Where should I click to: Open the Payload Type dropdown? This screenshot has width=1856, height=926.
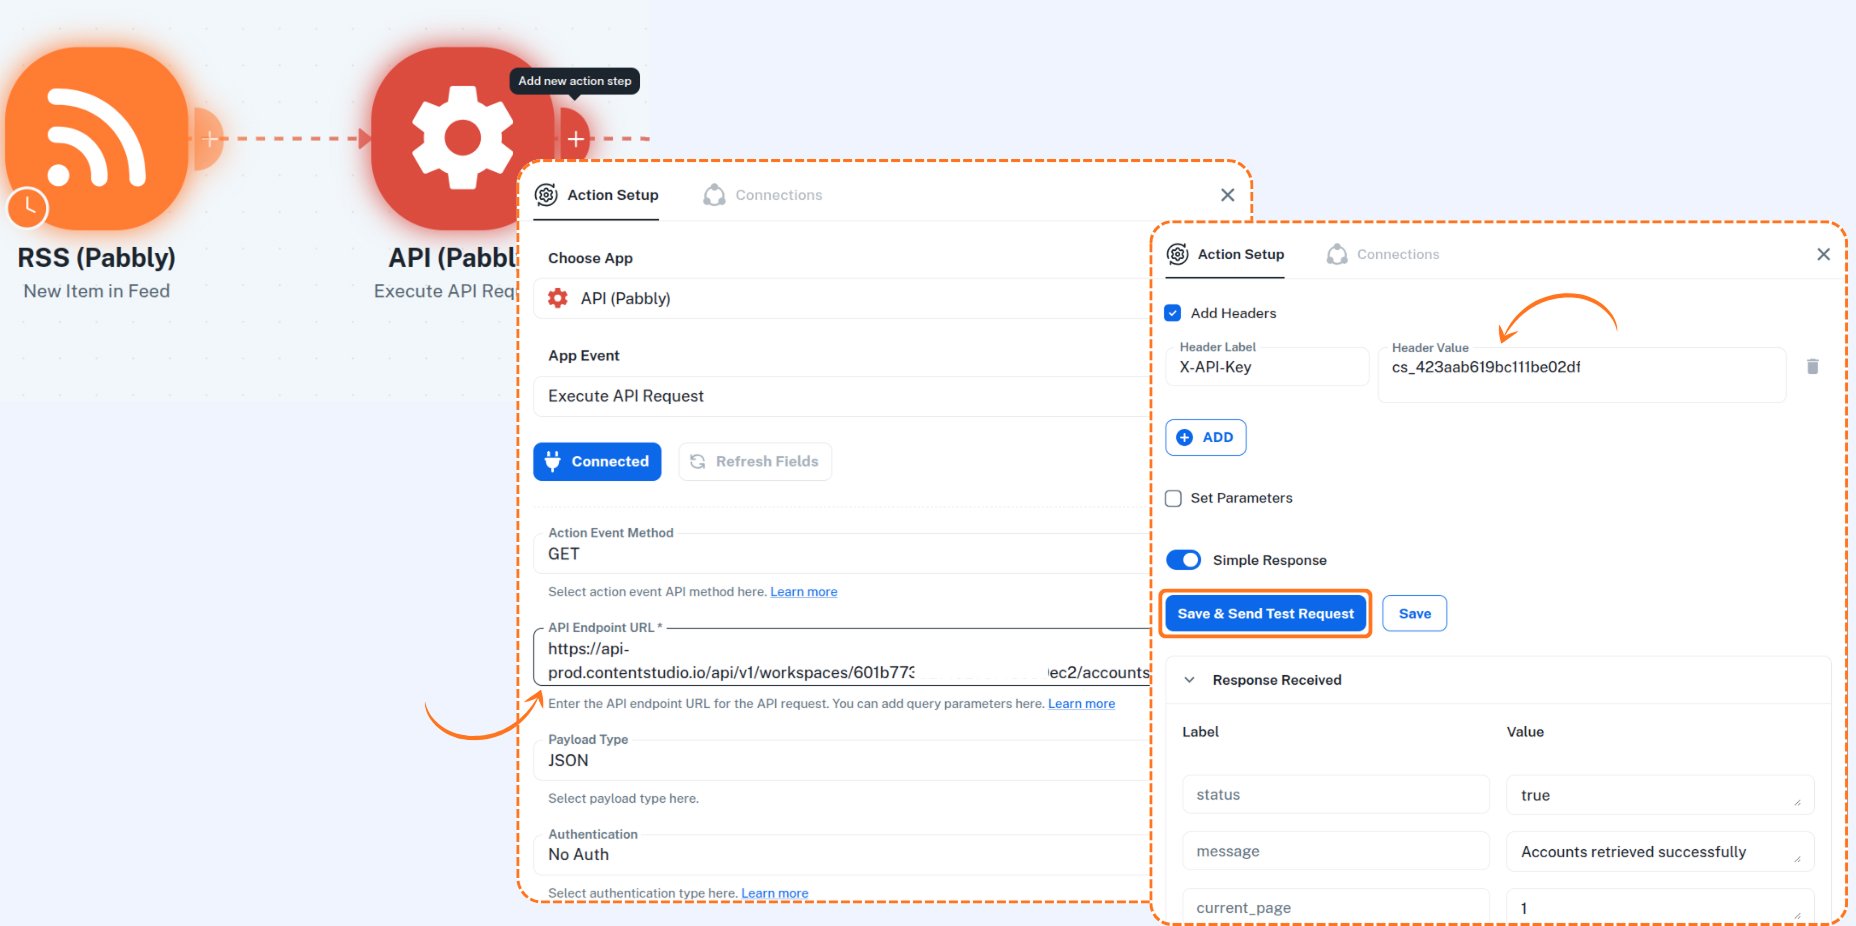pyautogui.click(x=840, y=760)
